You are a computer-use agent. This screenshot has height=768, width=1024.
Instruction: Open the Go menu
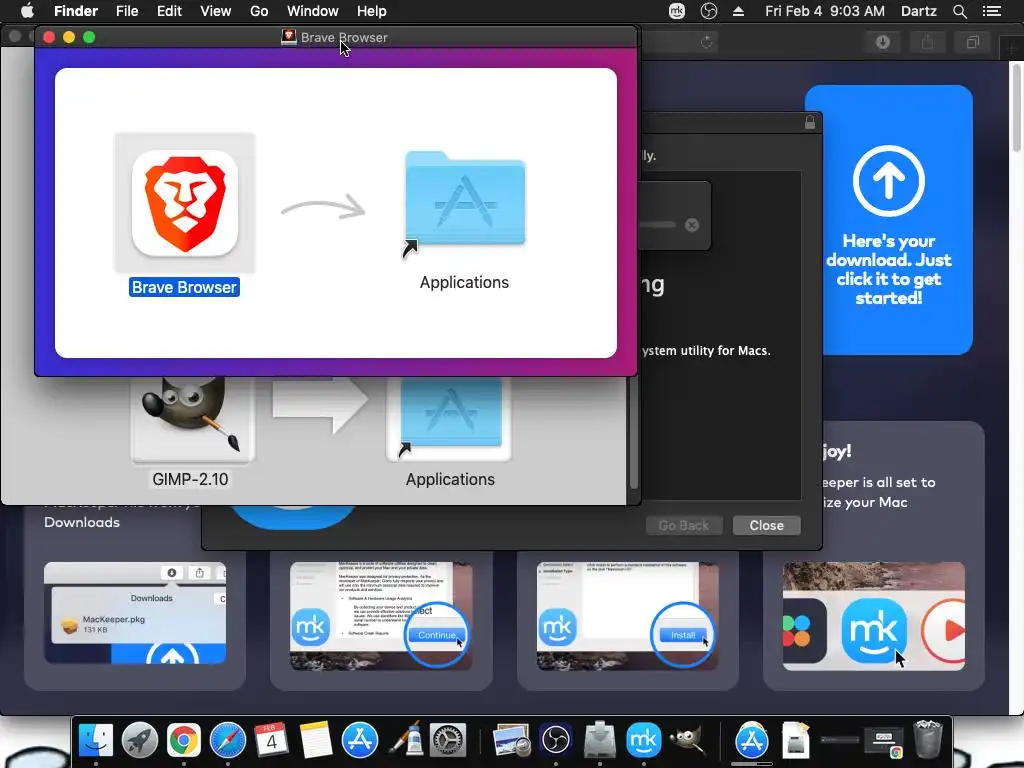pos(259,11)
